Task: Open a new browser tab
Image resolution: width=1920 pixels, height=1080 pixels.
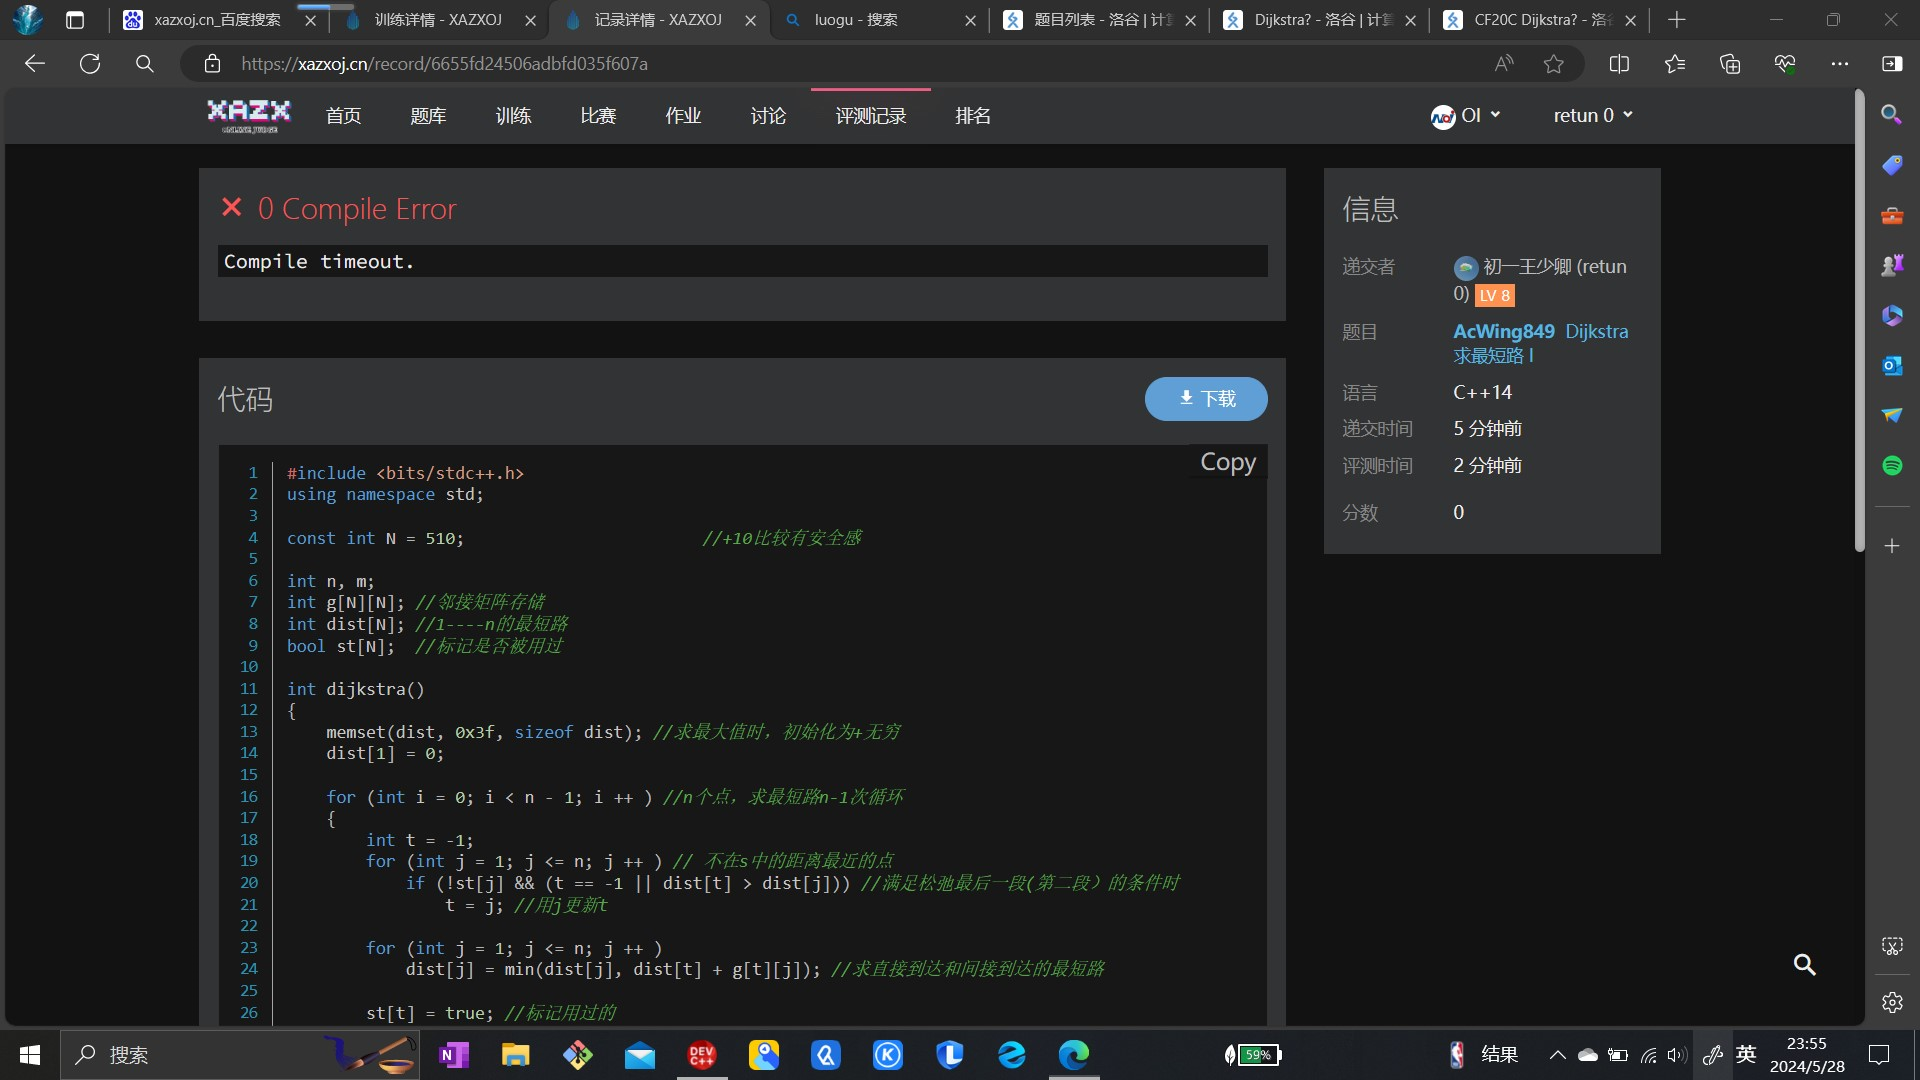Action: click(x=1677, y=20)
